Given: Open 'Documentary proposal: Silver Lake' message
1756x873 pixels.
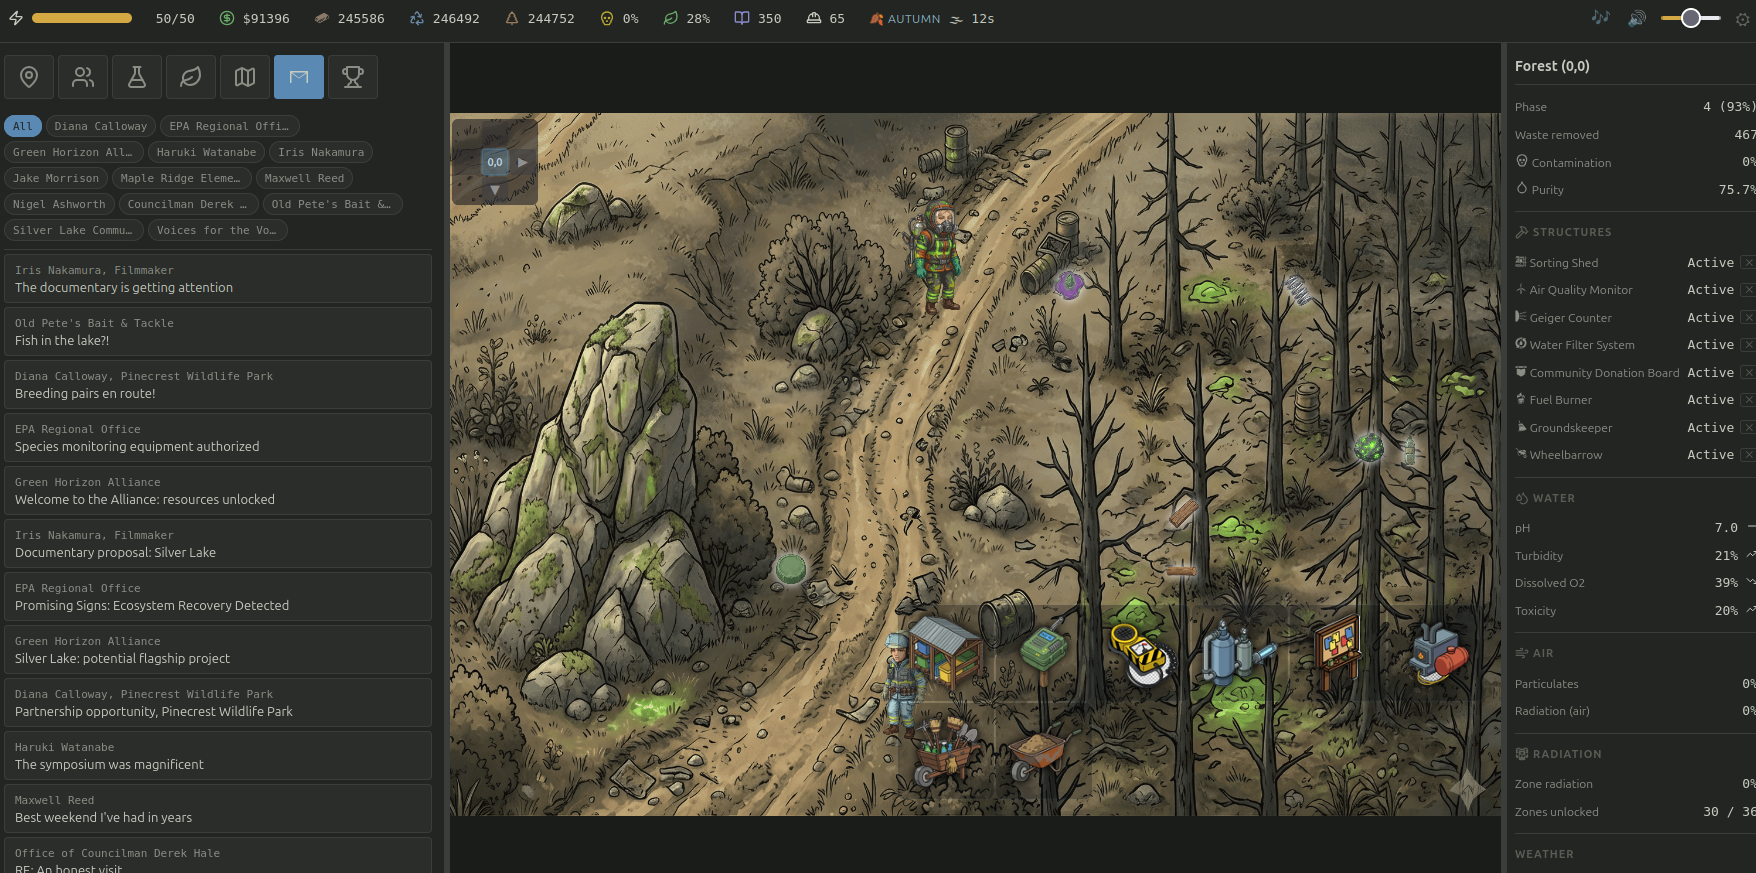Looking at the screenshot, I should point(218,544).
